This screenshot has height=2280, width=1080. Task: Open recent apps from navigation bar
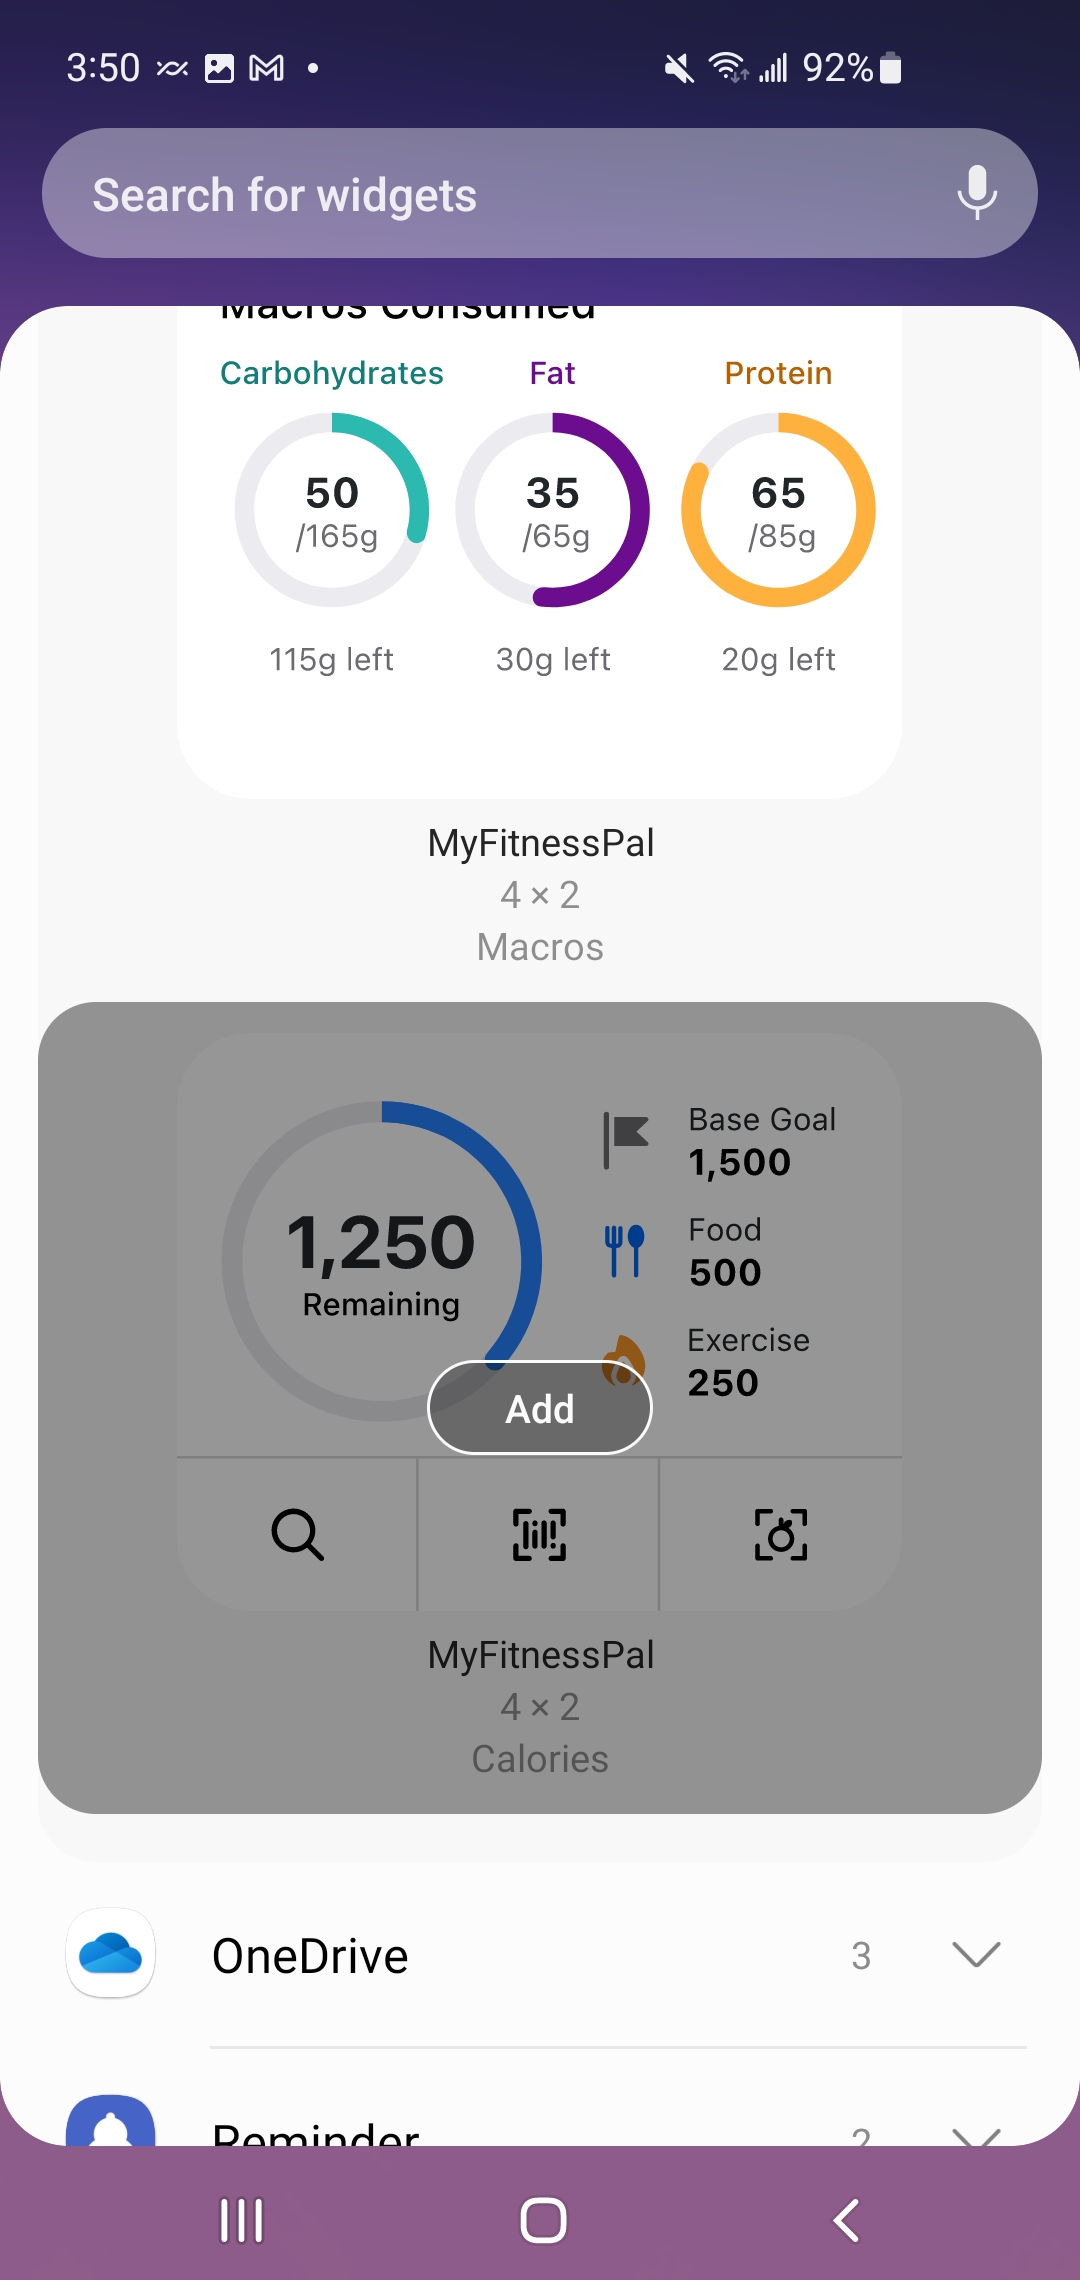(x=241, y=2221)
